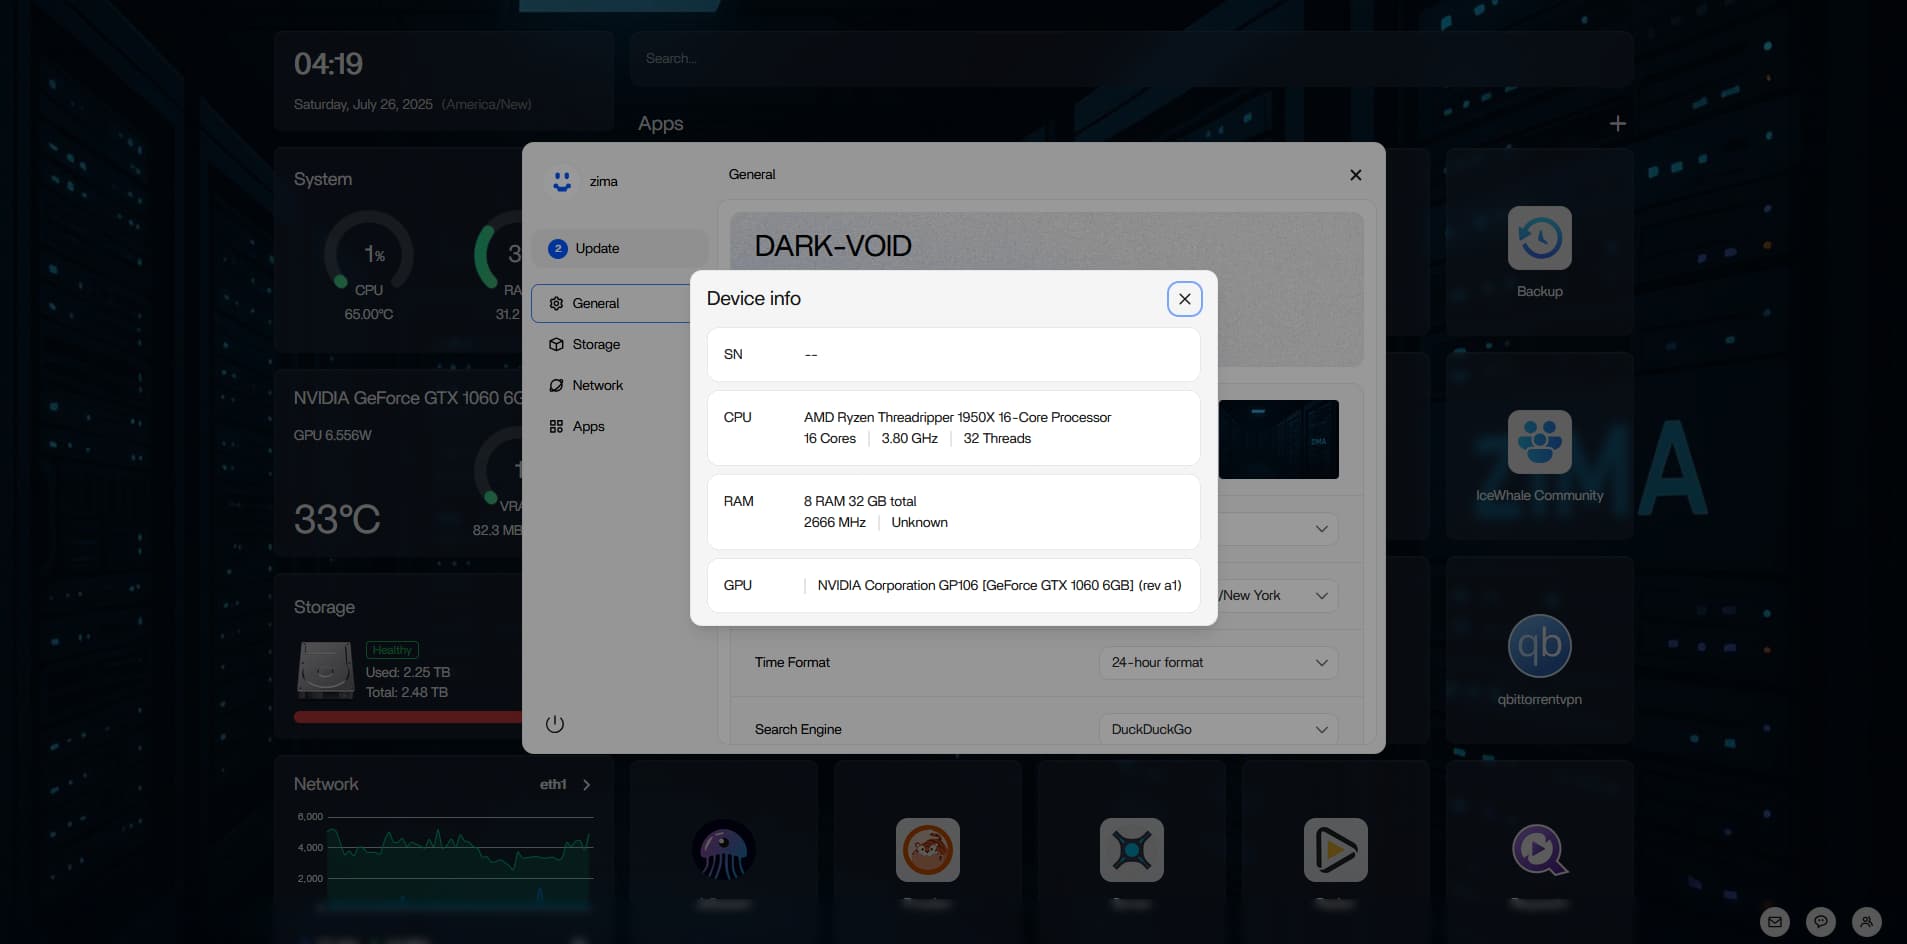Click the SN row value
This screenshot has width=1907, height=944.
pos(811,355)
